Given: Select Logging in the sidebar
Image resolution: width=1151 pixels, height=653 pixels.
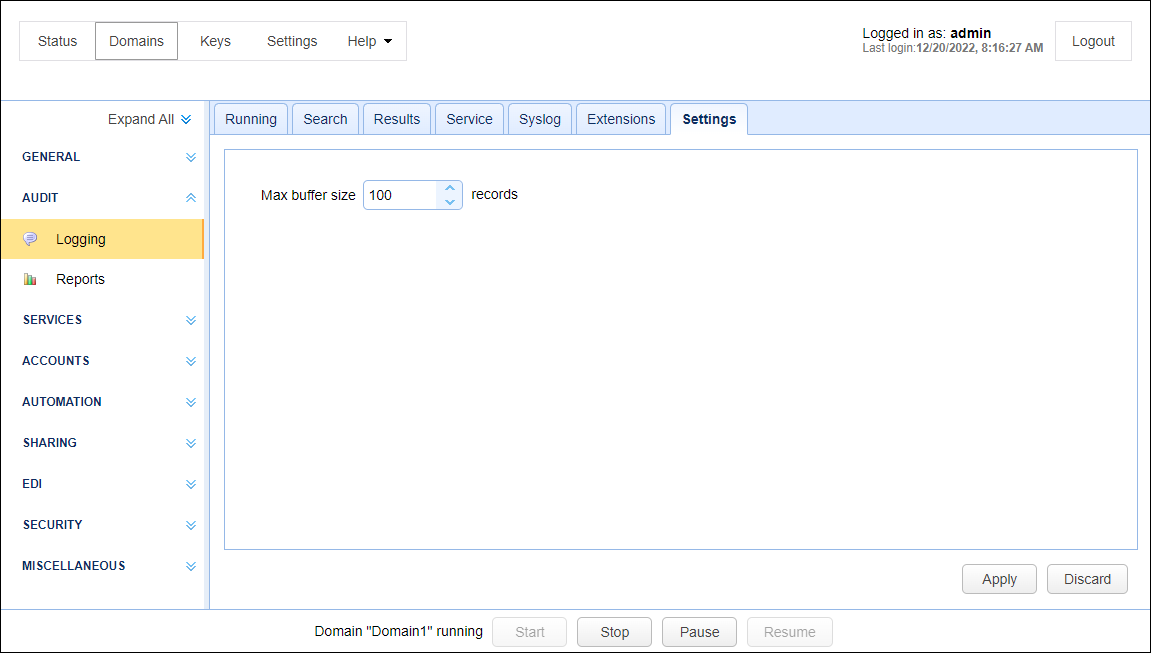Looking at the screenshot, I should point(102,239).
